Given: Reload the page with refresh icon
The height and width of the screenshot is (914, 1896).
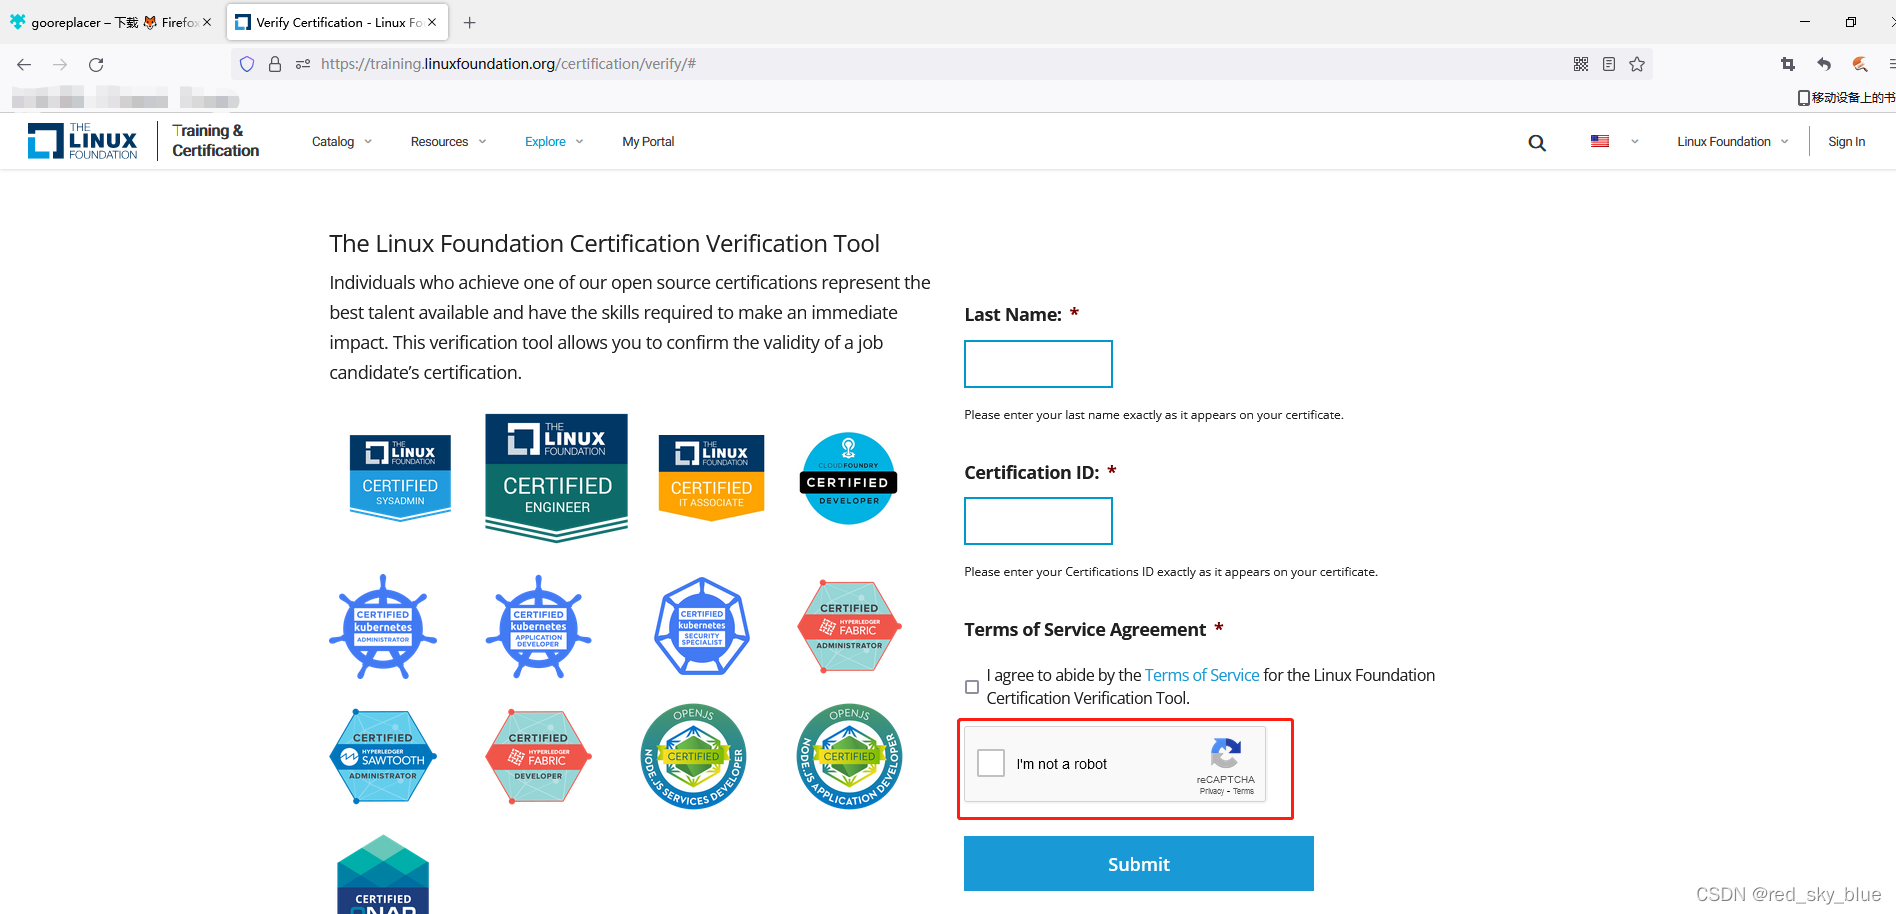Looking at the screenshot, I should coord(96,64).
